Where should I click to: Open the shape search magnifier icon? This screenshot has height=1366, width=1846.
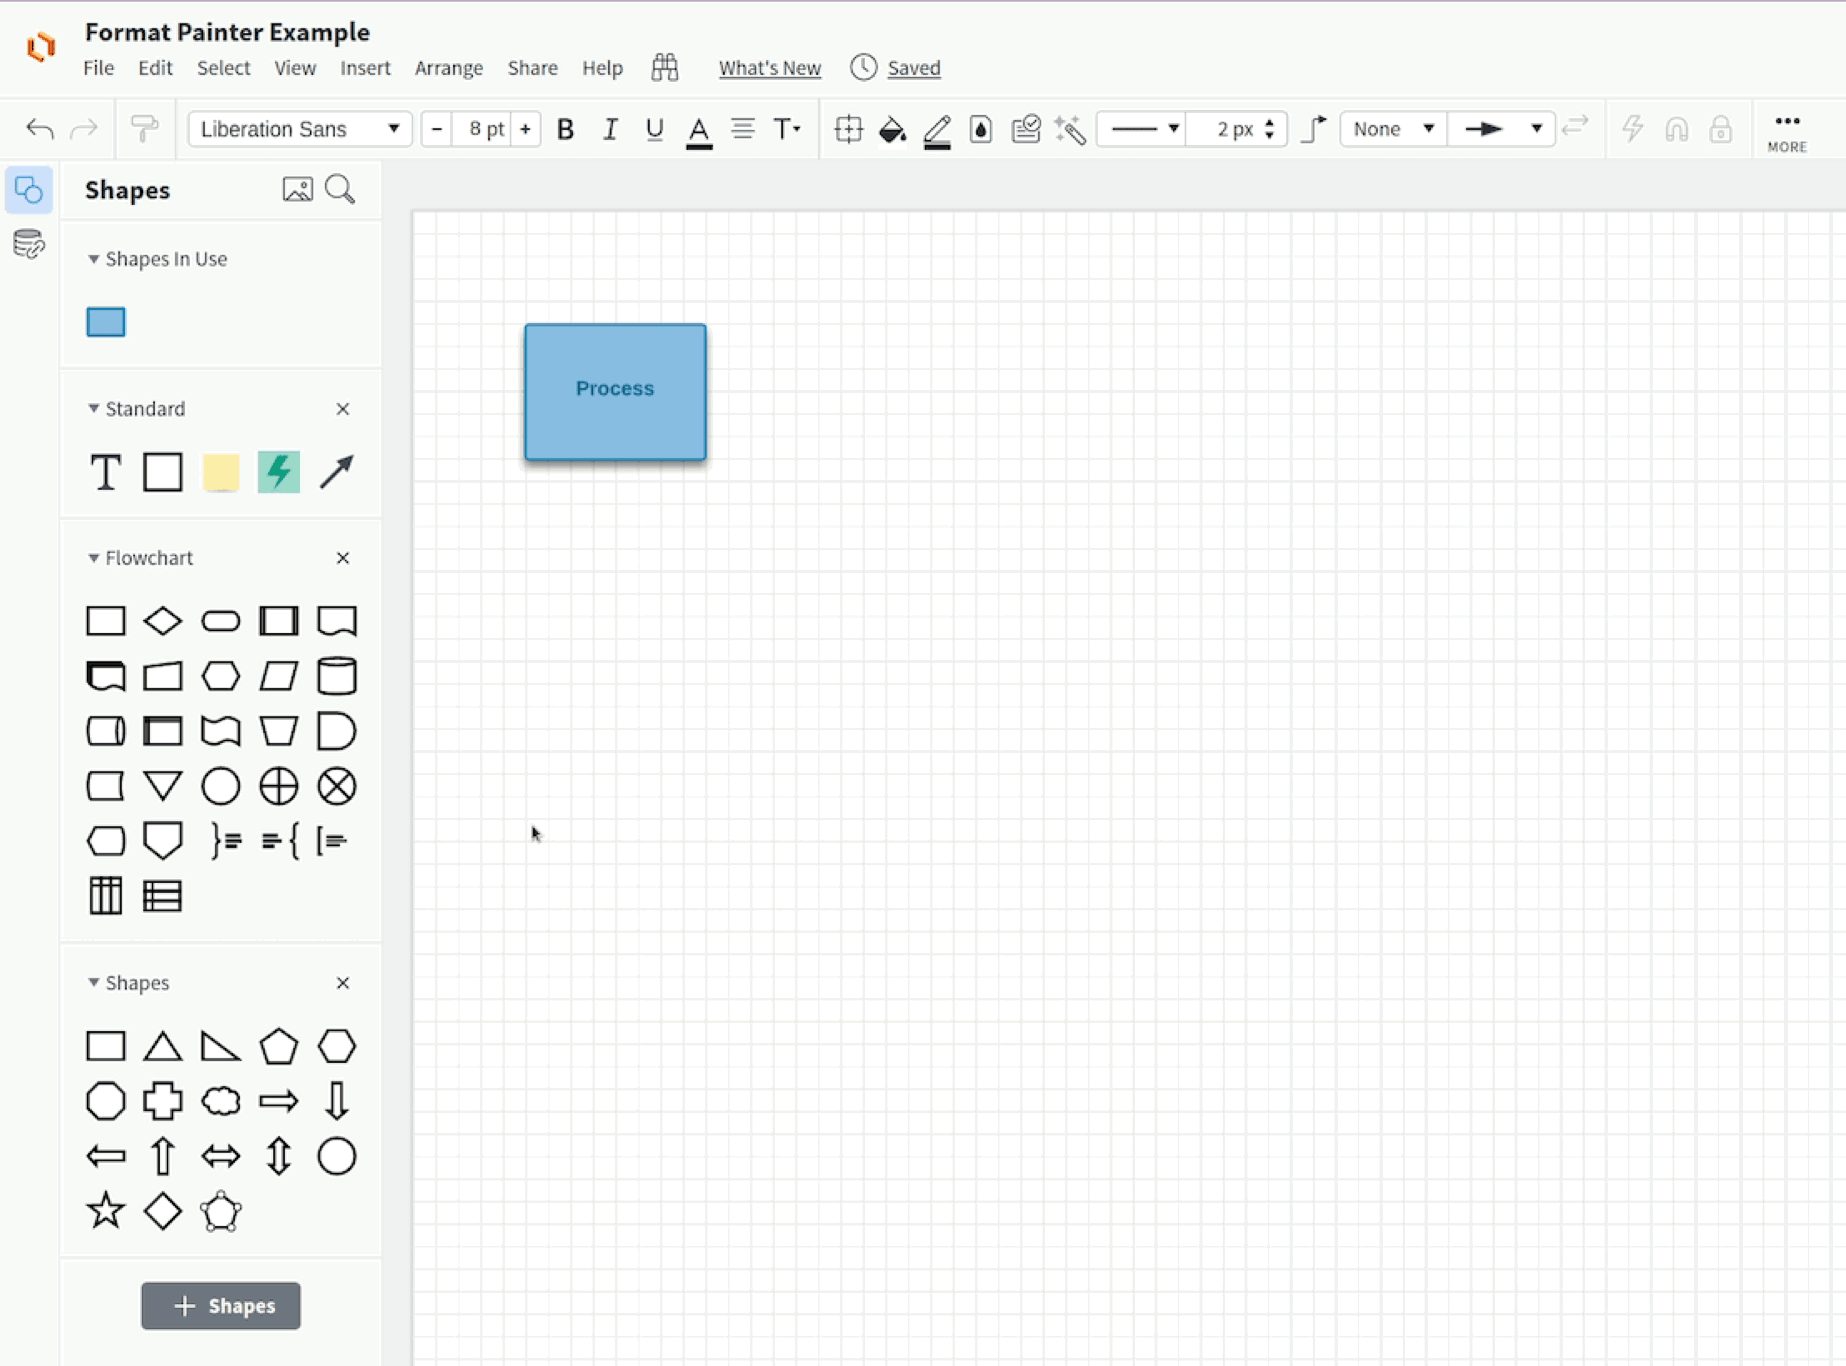tap(340, 189)
